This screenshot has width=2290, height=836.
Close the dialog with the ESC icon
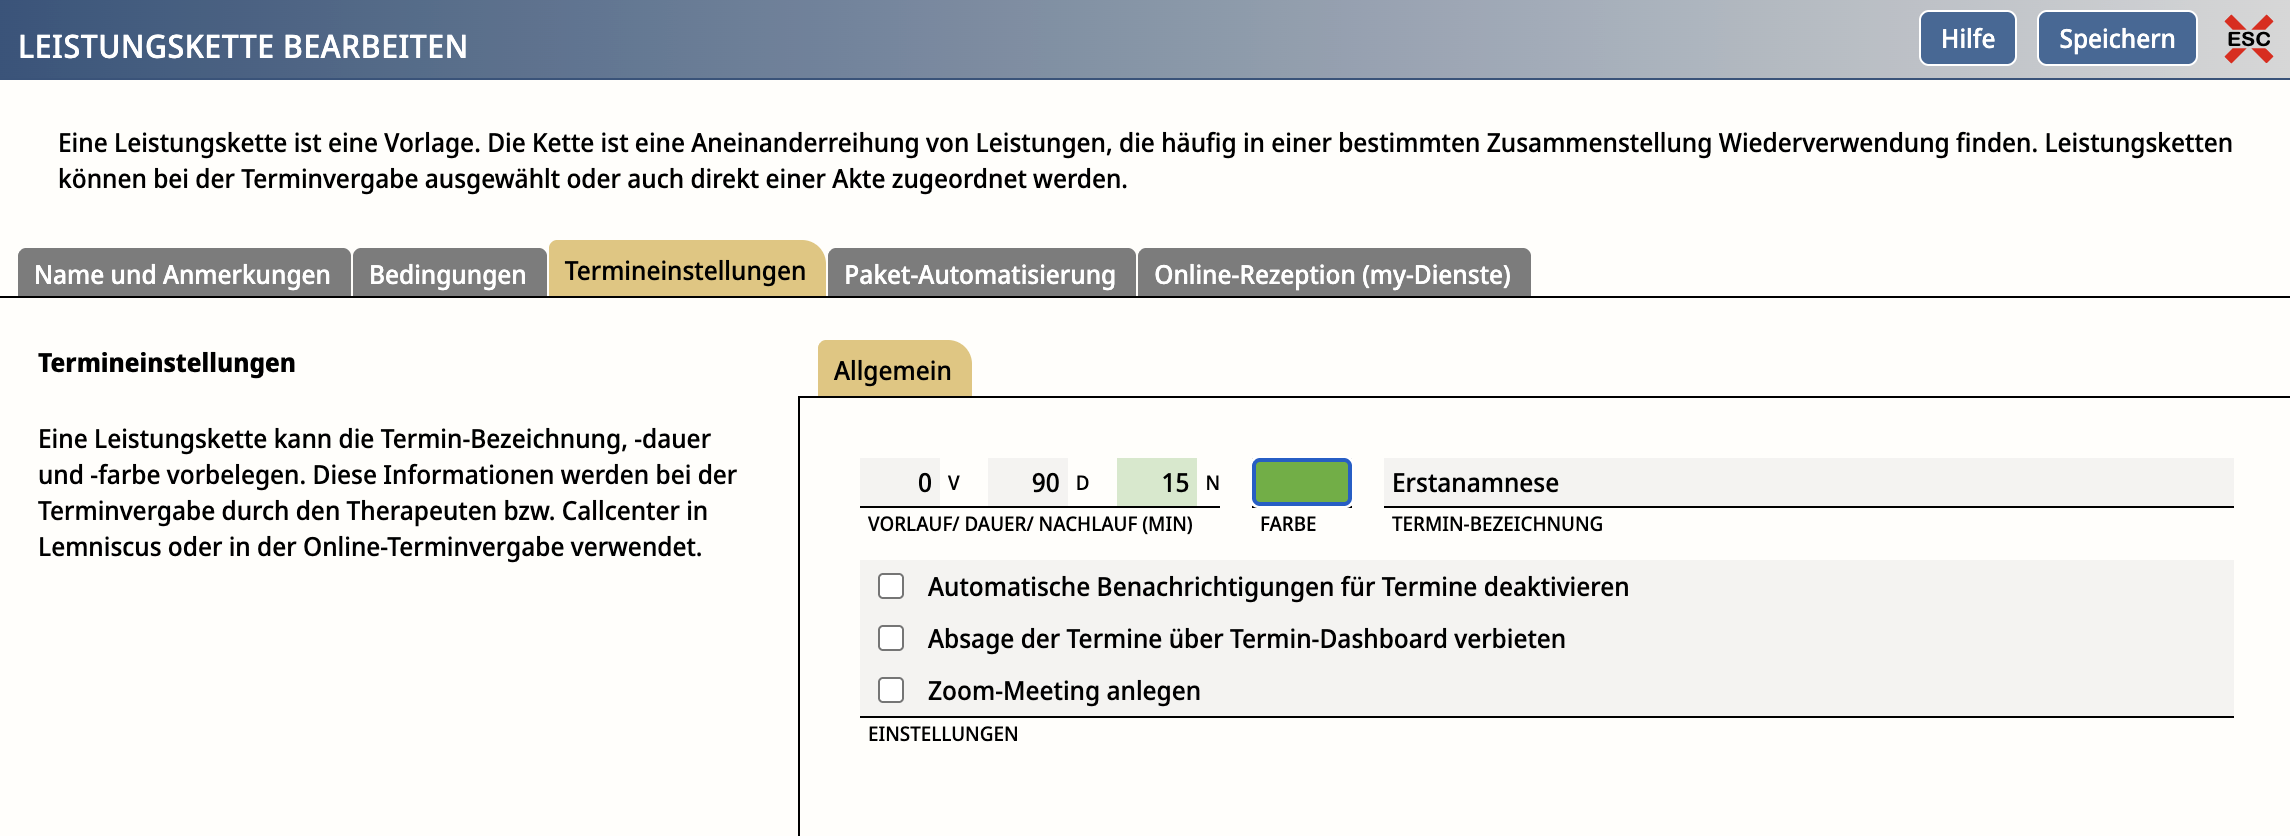point(2248,40)
